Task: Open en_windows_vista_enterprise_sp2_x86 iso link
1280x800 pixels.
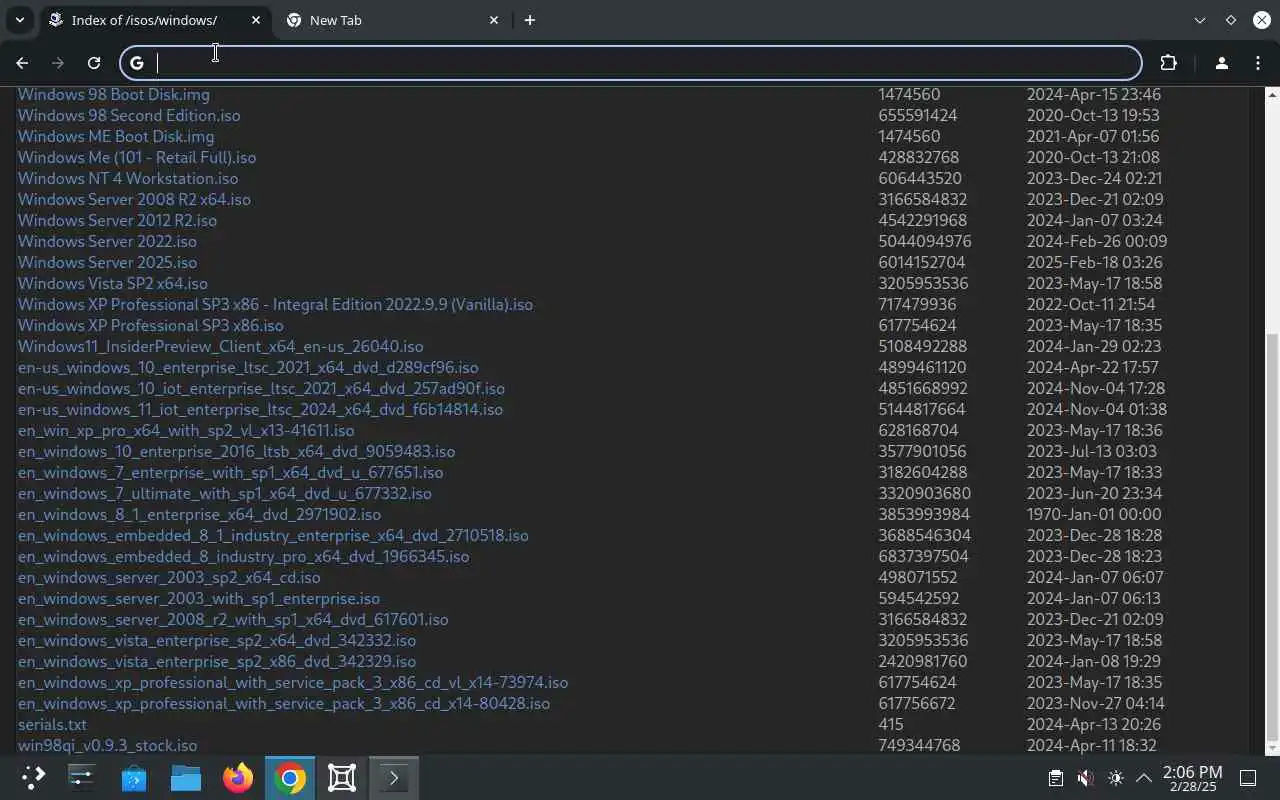Action: point(217,661)
